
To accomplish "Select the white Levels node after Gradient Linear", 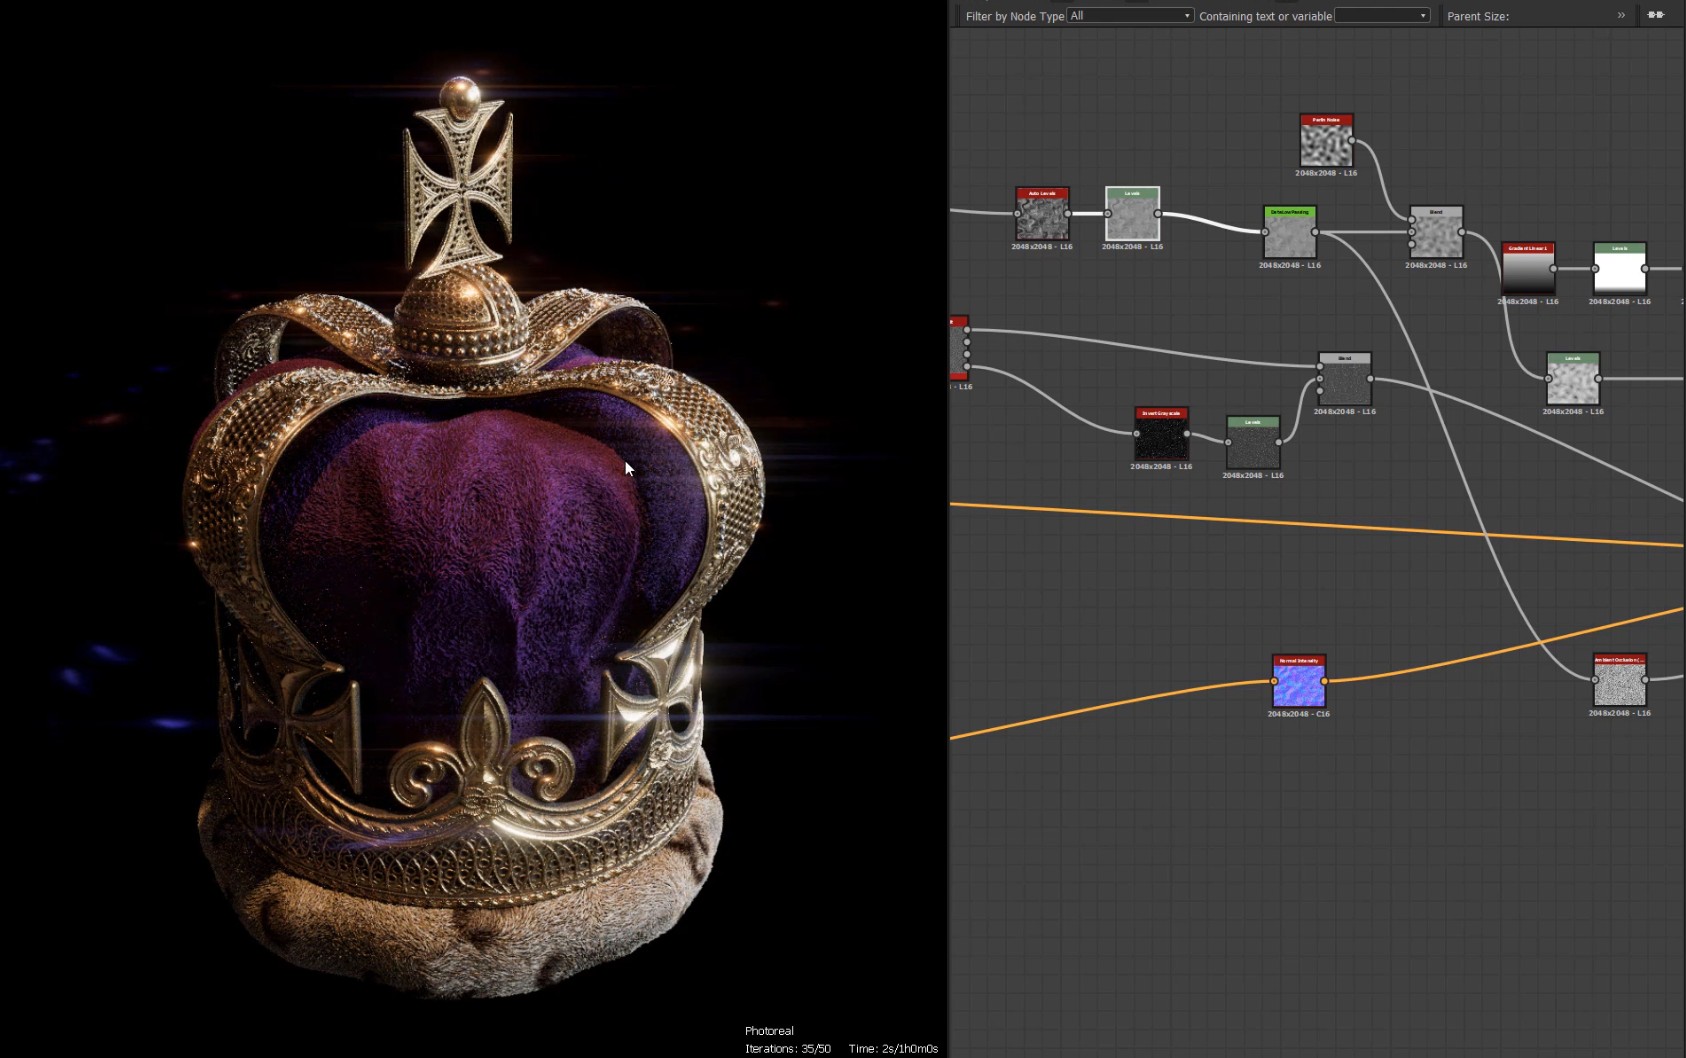I will coord(1619,269).
